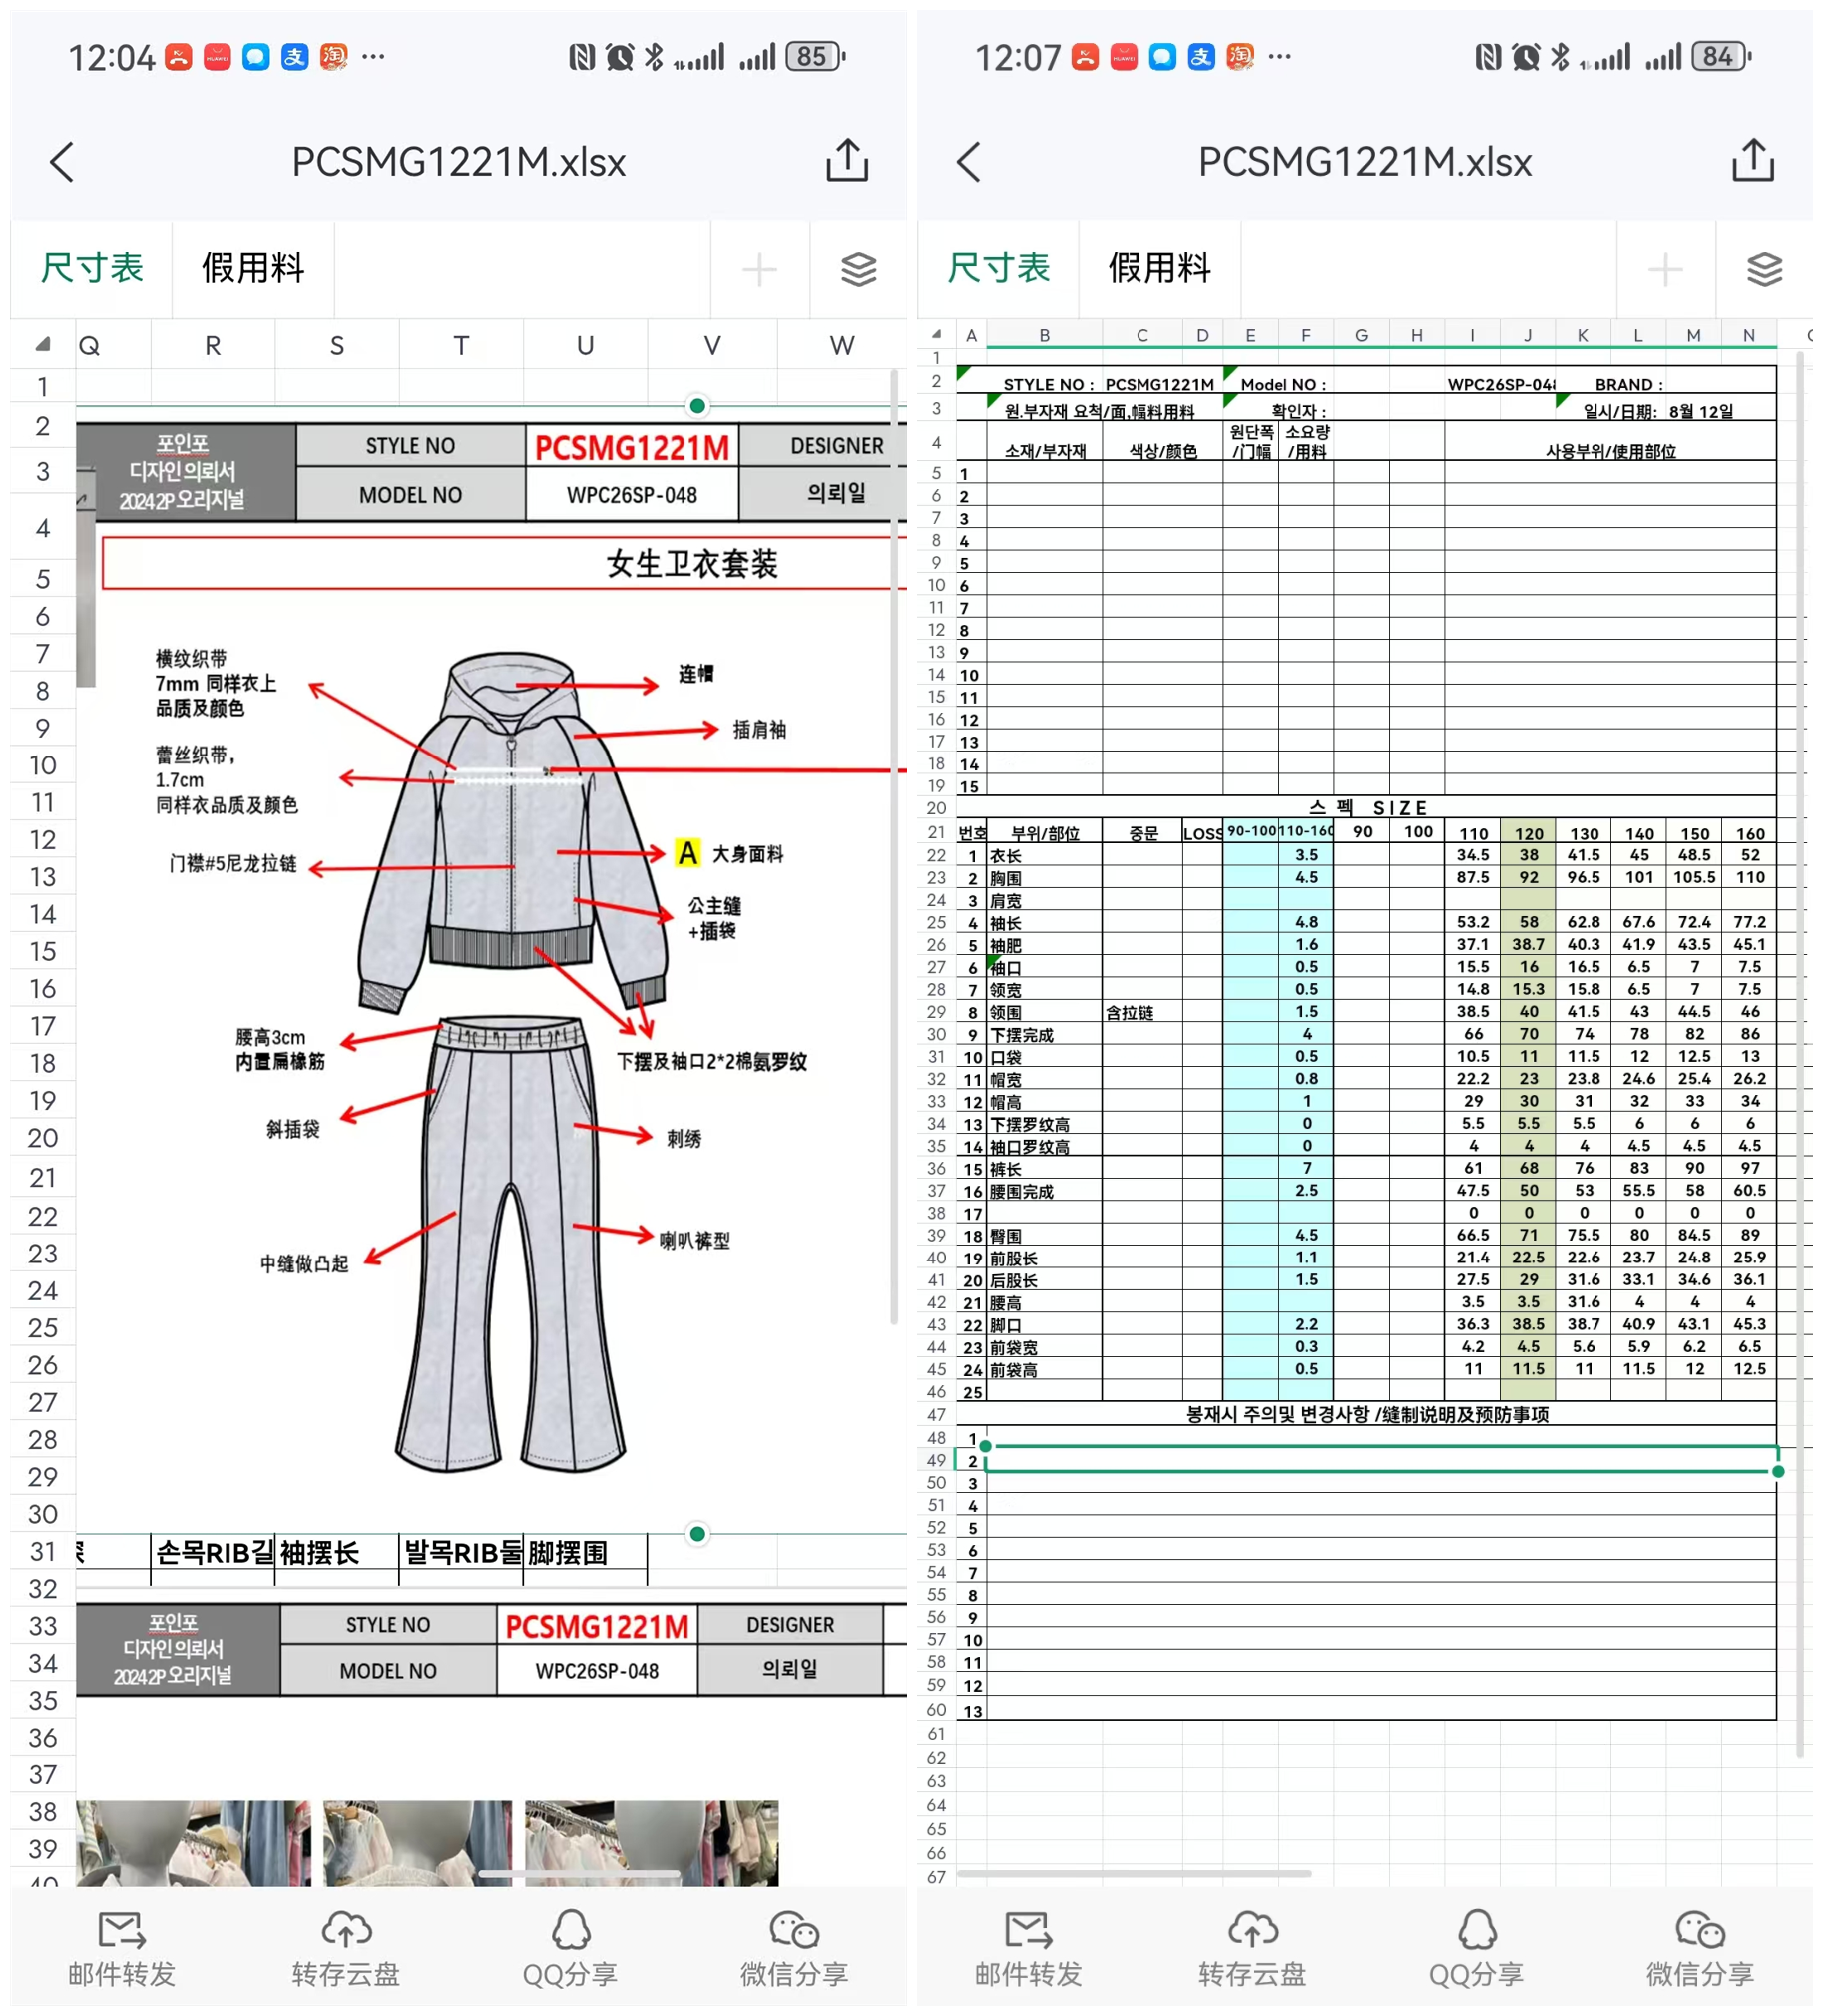Tap the Taobao icon in the status bar
The width and height of the screenshot is (1823, 2016).
click(x=334, y=57)
